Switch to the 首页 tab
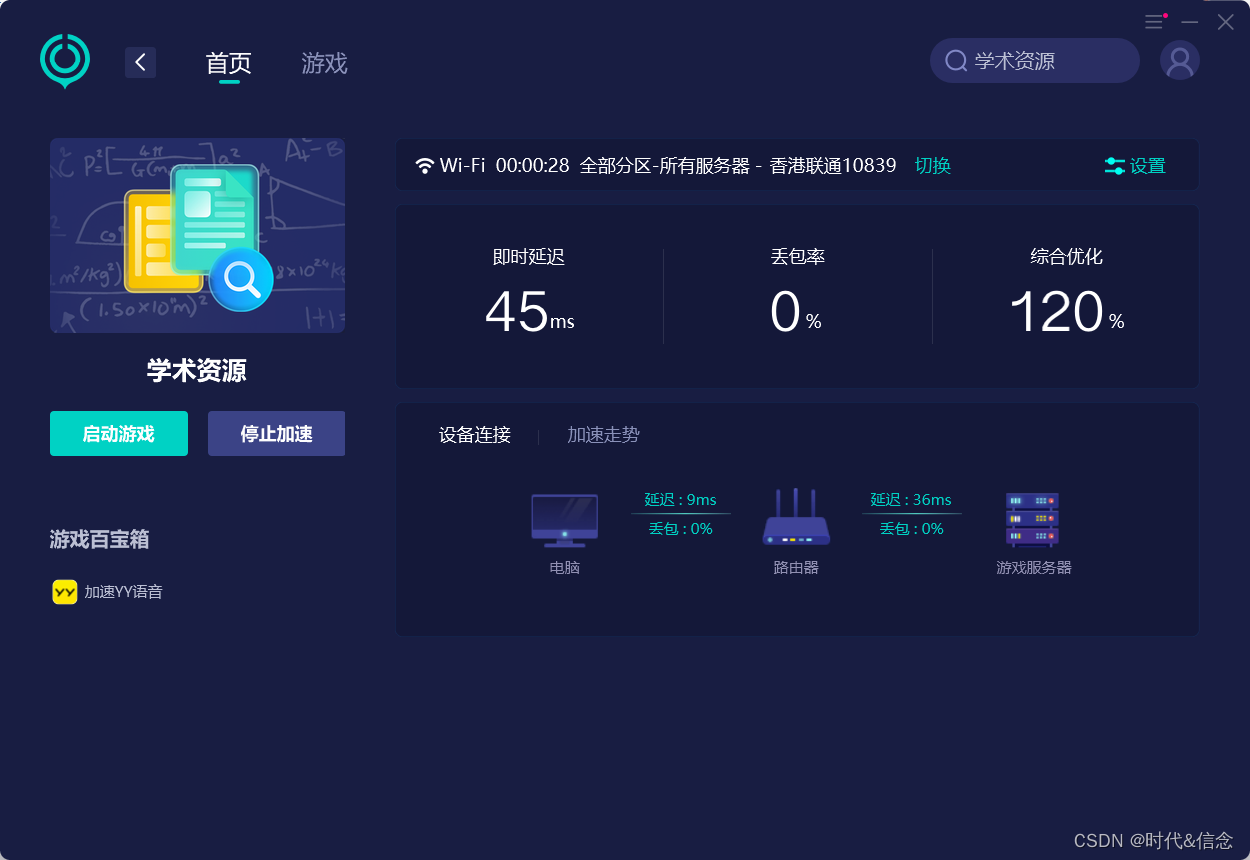Screen dimensions: 1250x860 tap(229, 63)
